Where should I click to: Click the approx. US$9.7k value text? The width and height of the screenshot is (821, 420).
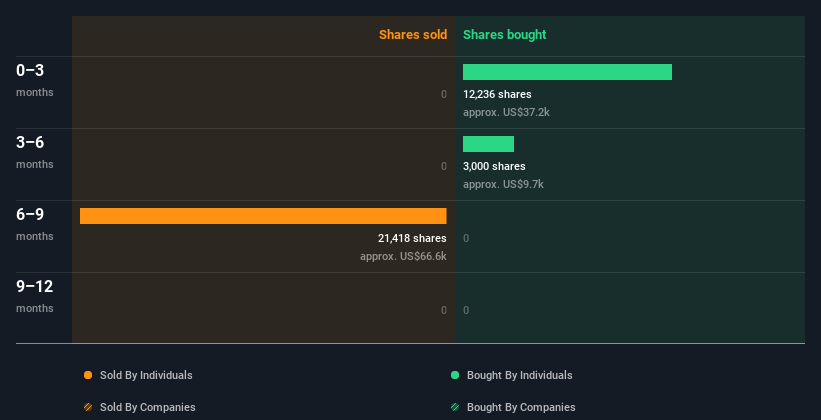pyautogui.click(x=503, y=184)
